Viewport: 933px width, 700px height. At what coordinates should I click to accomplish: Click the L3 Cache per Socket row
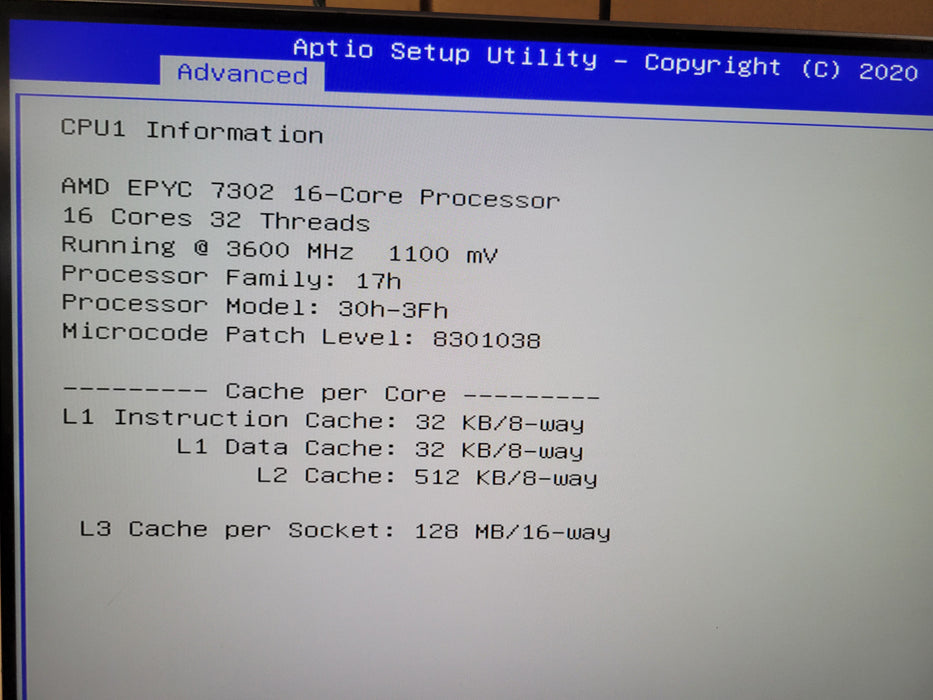345,530
